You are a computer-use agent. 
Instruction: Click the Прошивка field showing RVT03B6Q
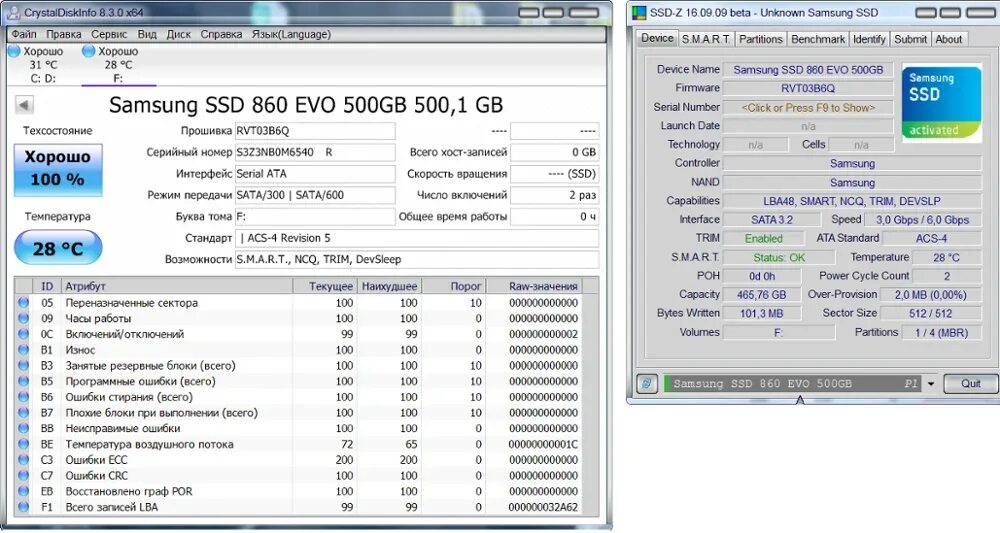pyautogui.click(x=315, y=131)
